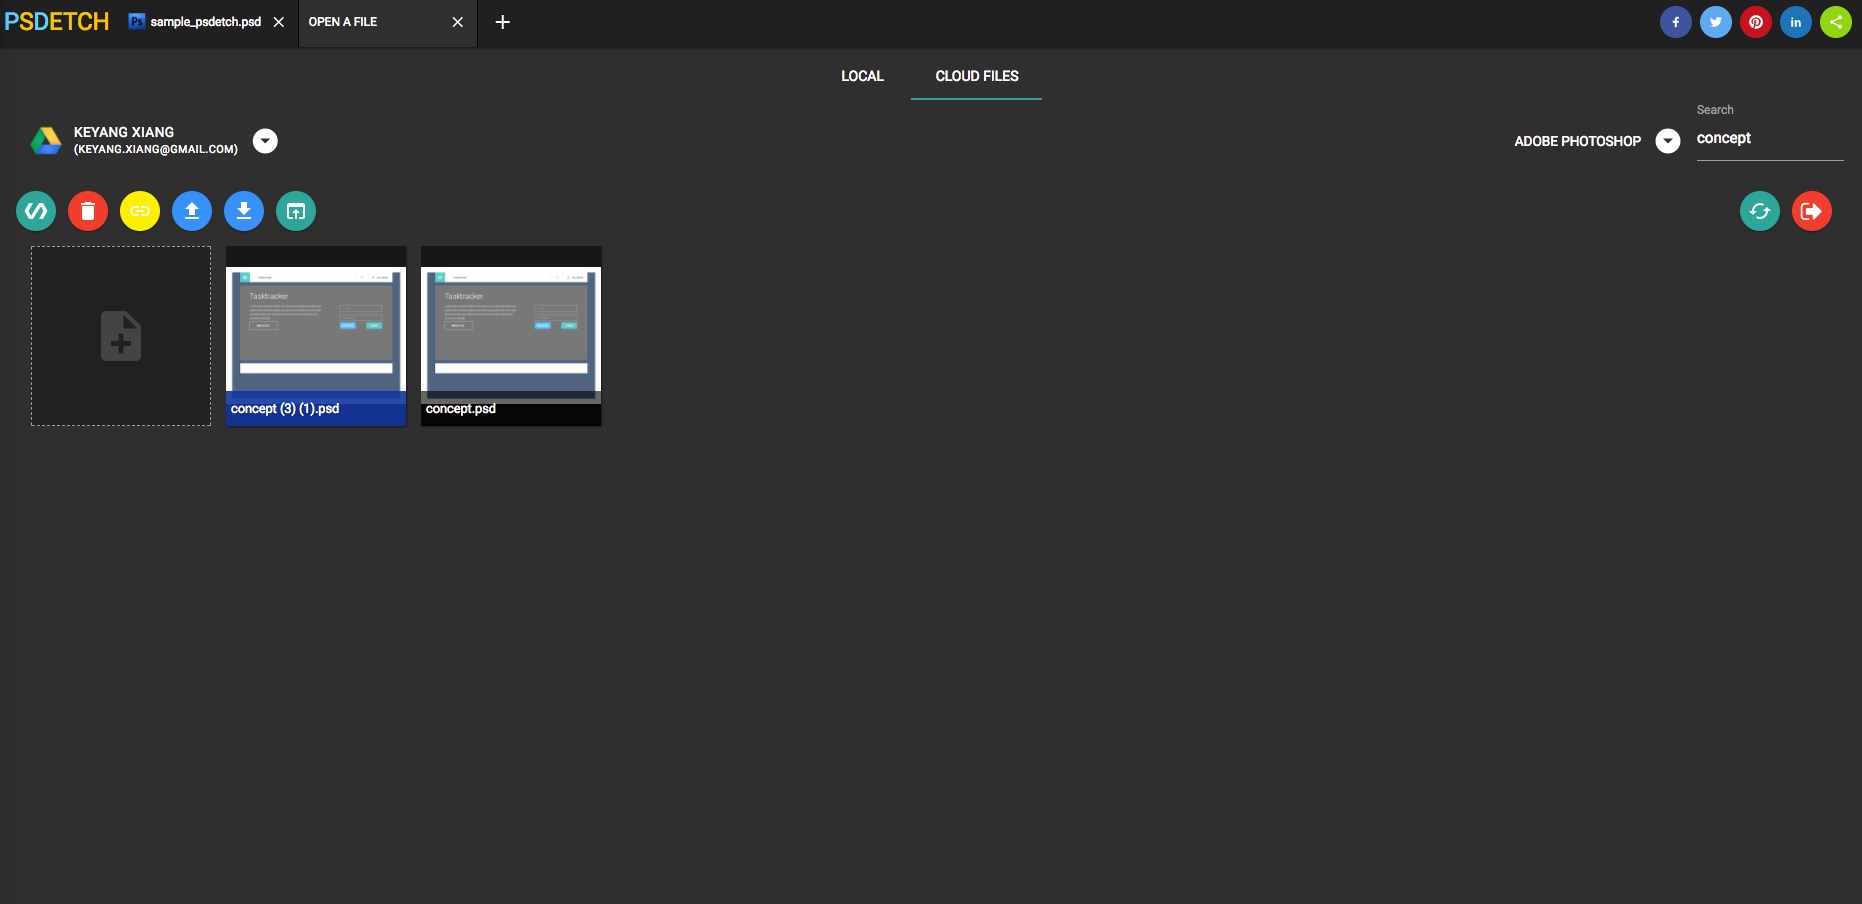
Task: Sign out using the red logout icon
Action: coord(1811,211)
